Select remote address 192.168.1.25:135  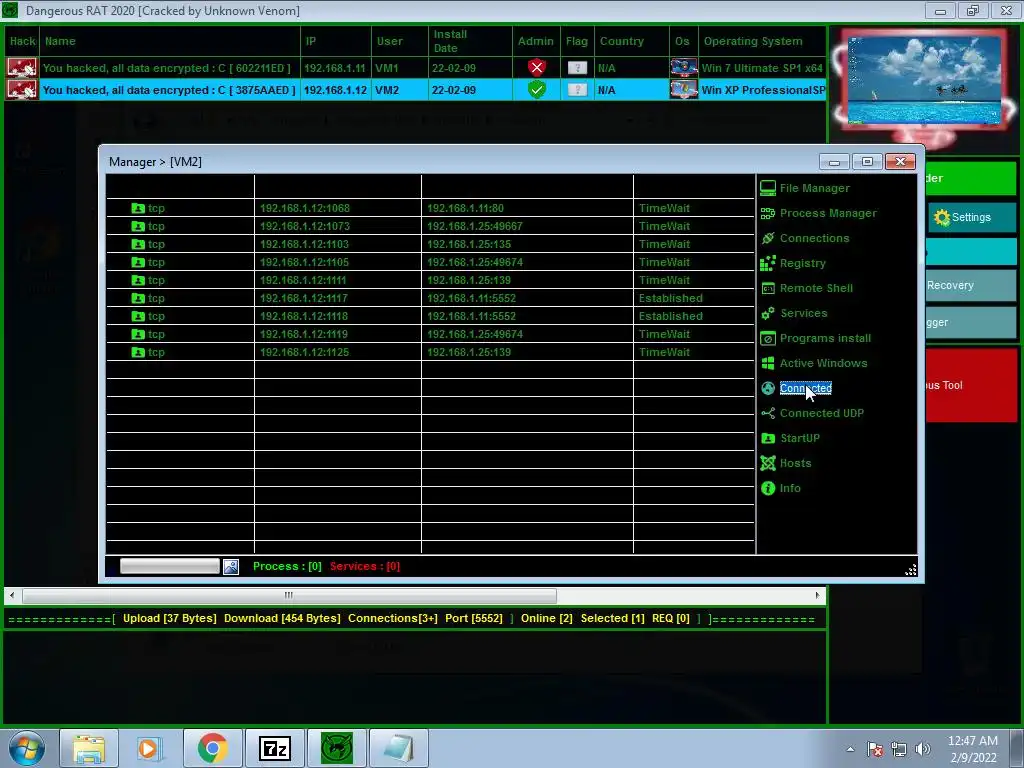469,244
